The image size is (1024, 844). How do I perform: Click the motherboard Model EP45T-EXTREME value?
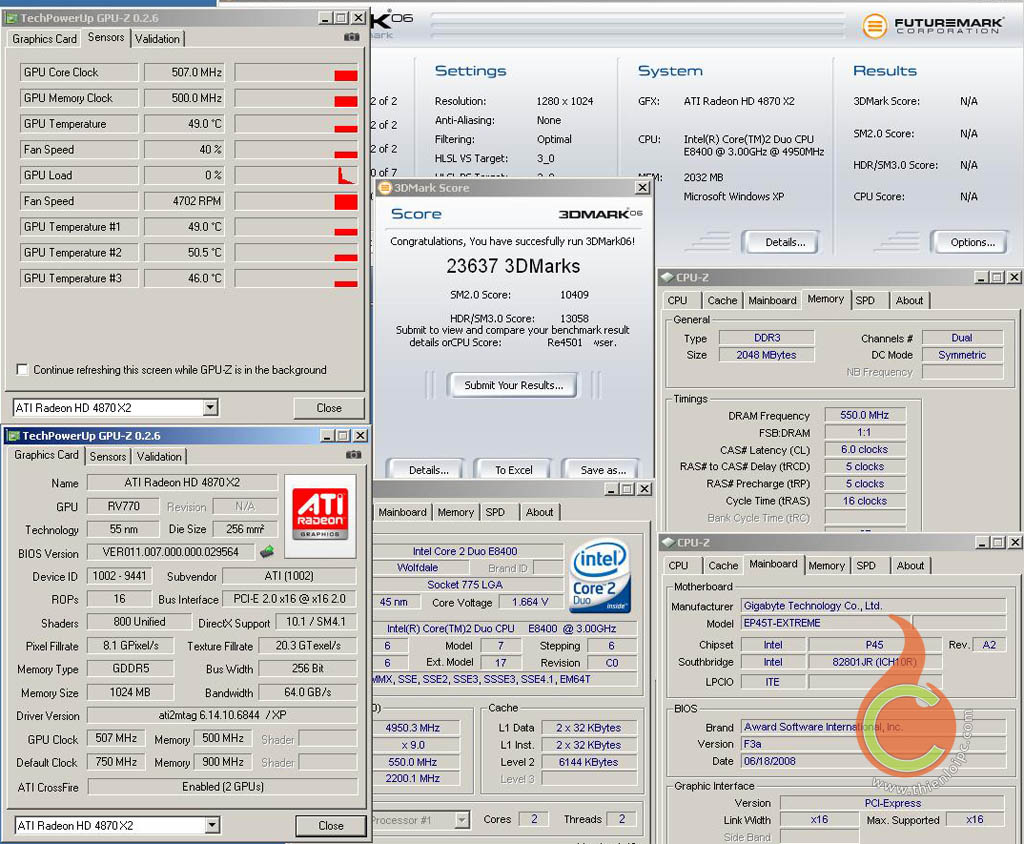(x=825, y=623)
